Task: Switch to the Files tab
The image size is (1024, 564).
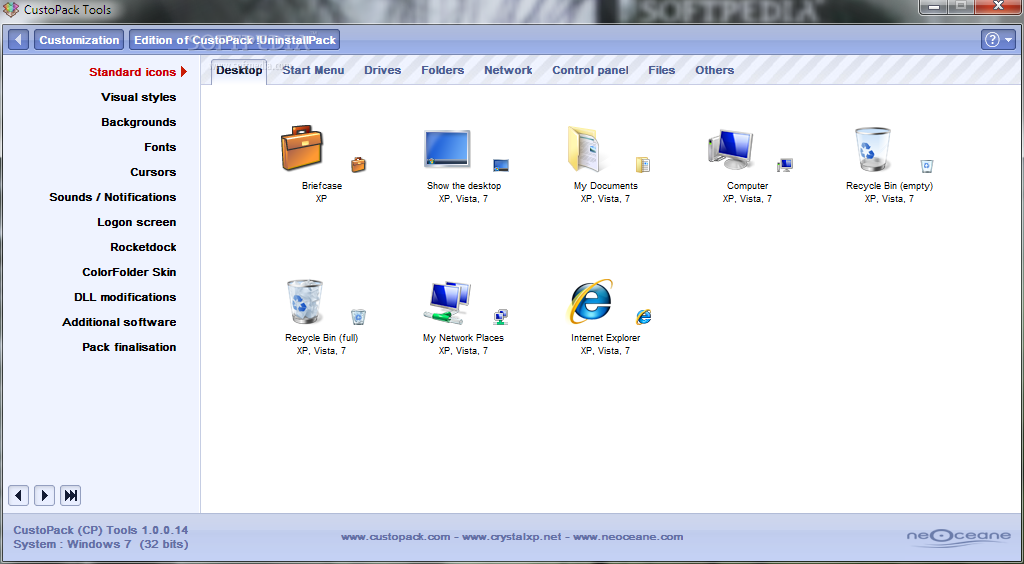Action: tap(662, 70)
